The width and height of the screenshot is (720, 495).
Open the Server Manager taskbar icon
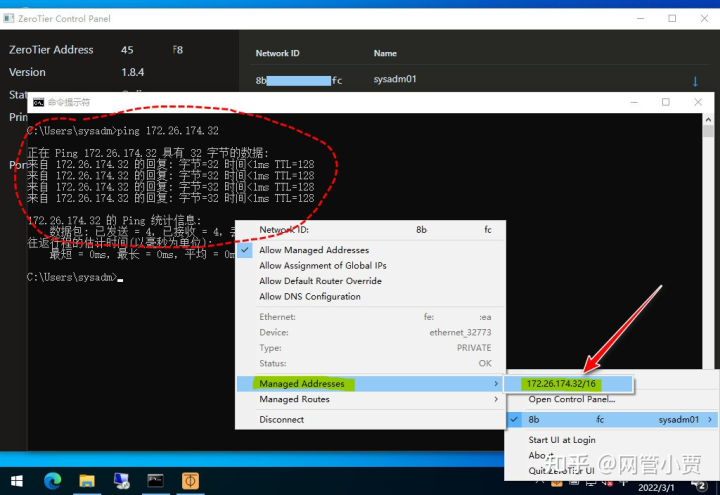pyautogui.click(x=122, y=481)
